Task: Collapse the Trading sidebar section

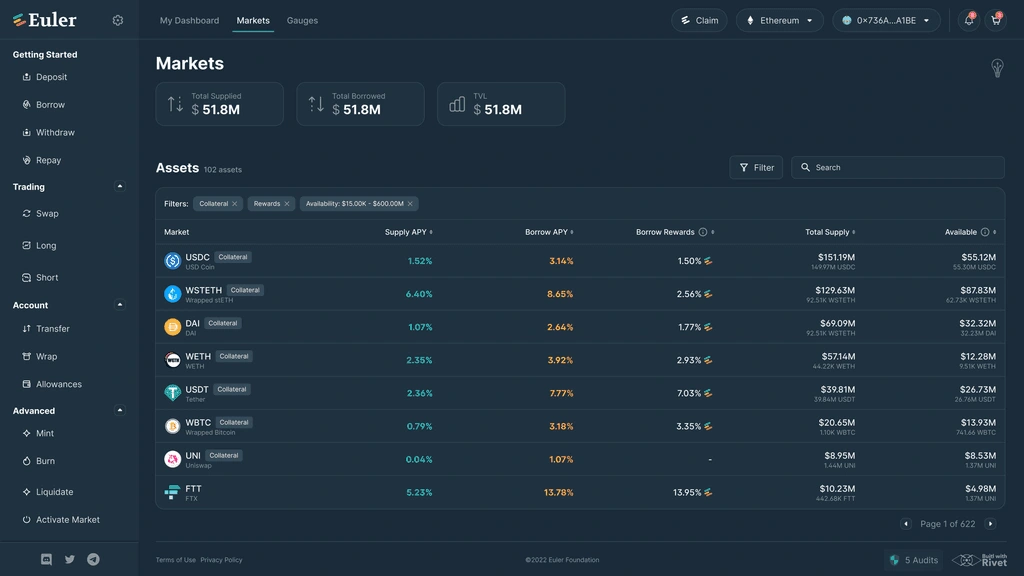Action: click(x=120, y=187)
